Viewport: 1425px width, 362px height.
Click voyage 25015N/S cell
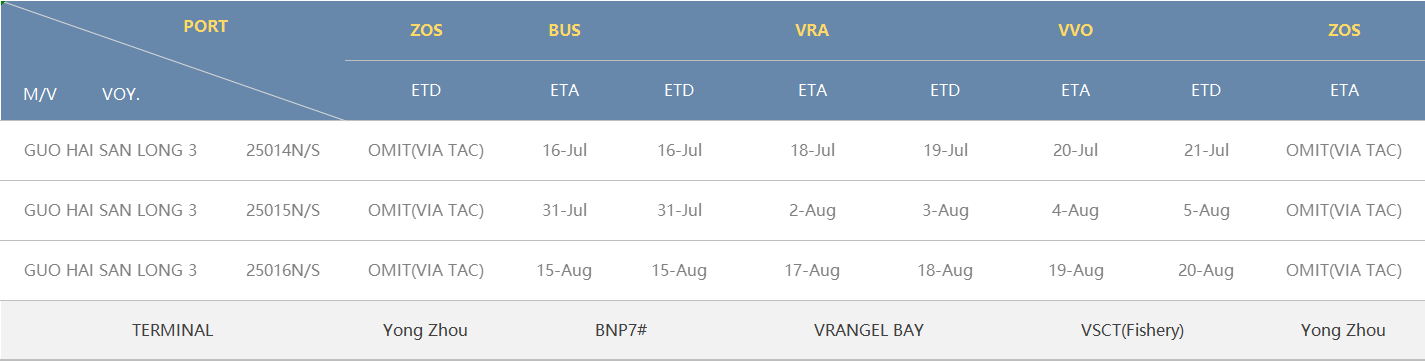(283, 211)
